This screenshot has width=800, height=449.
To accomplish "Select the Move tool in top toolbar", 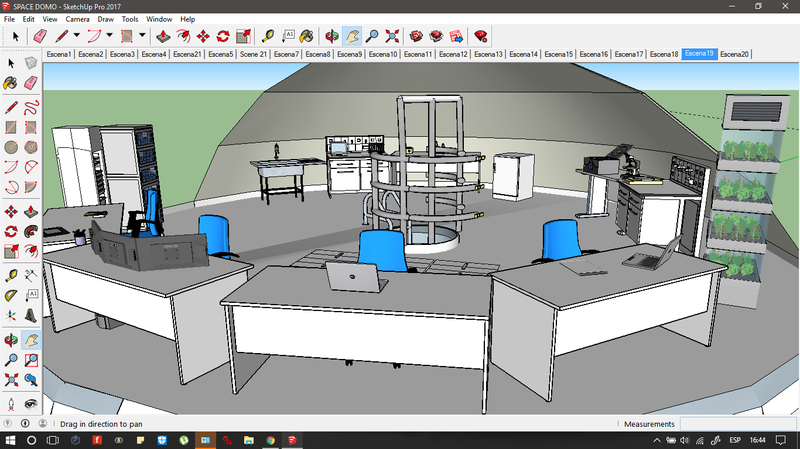I will pos(203,35).
